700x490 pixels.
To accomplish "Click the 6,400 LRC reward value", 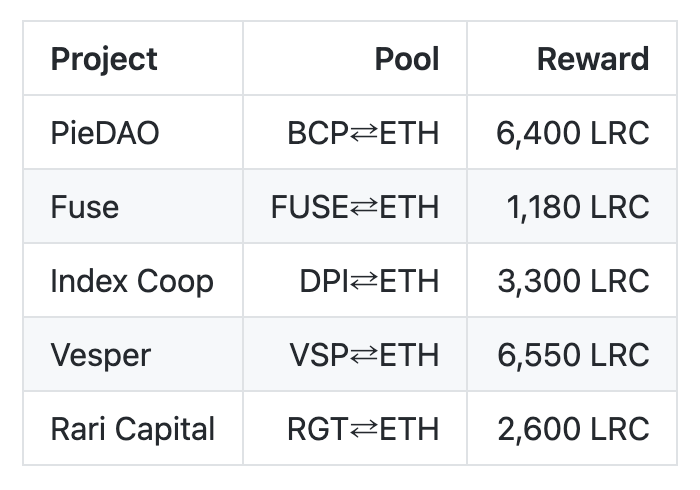I will click(573, 133).
